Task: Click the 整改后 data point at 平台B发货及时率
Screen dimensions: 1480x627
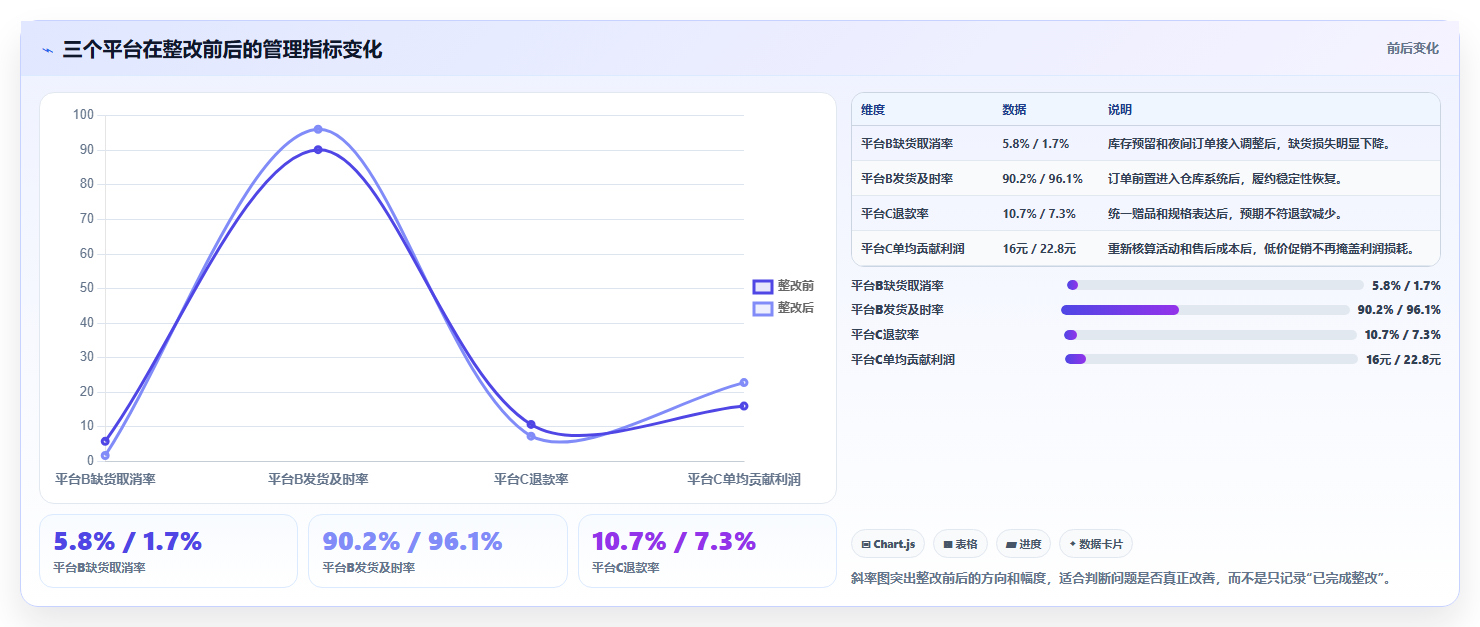Action: (318, 129)
